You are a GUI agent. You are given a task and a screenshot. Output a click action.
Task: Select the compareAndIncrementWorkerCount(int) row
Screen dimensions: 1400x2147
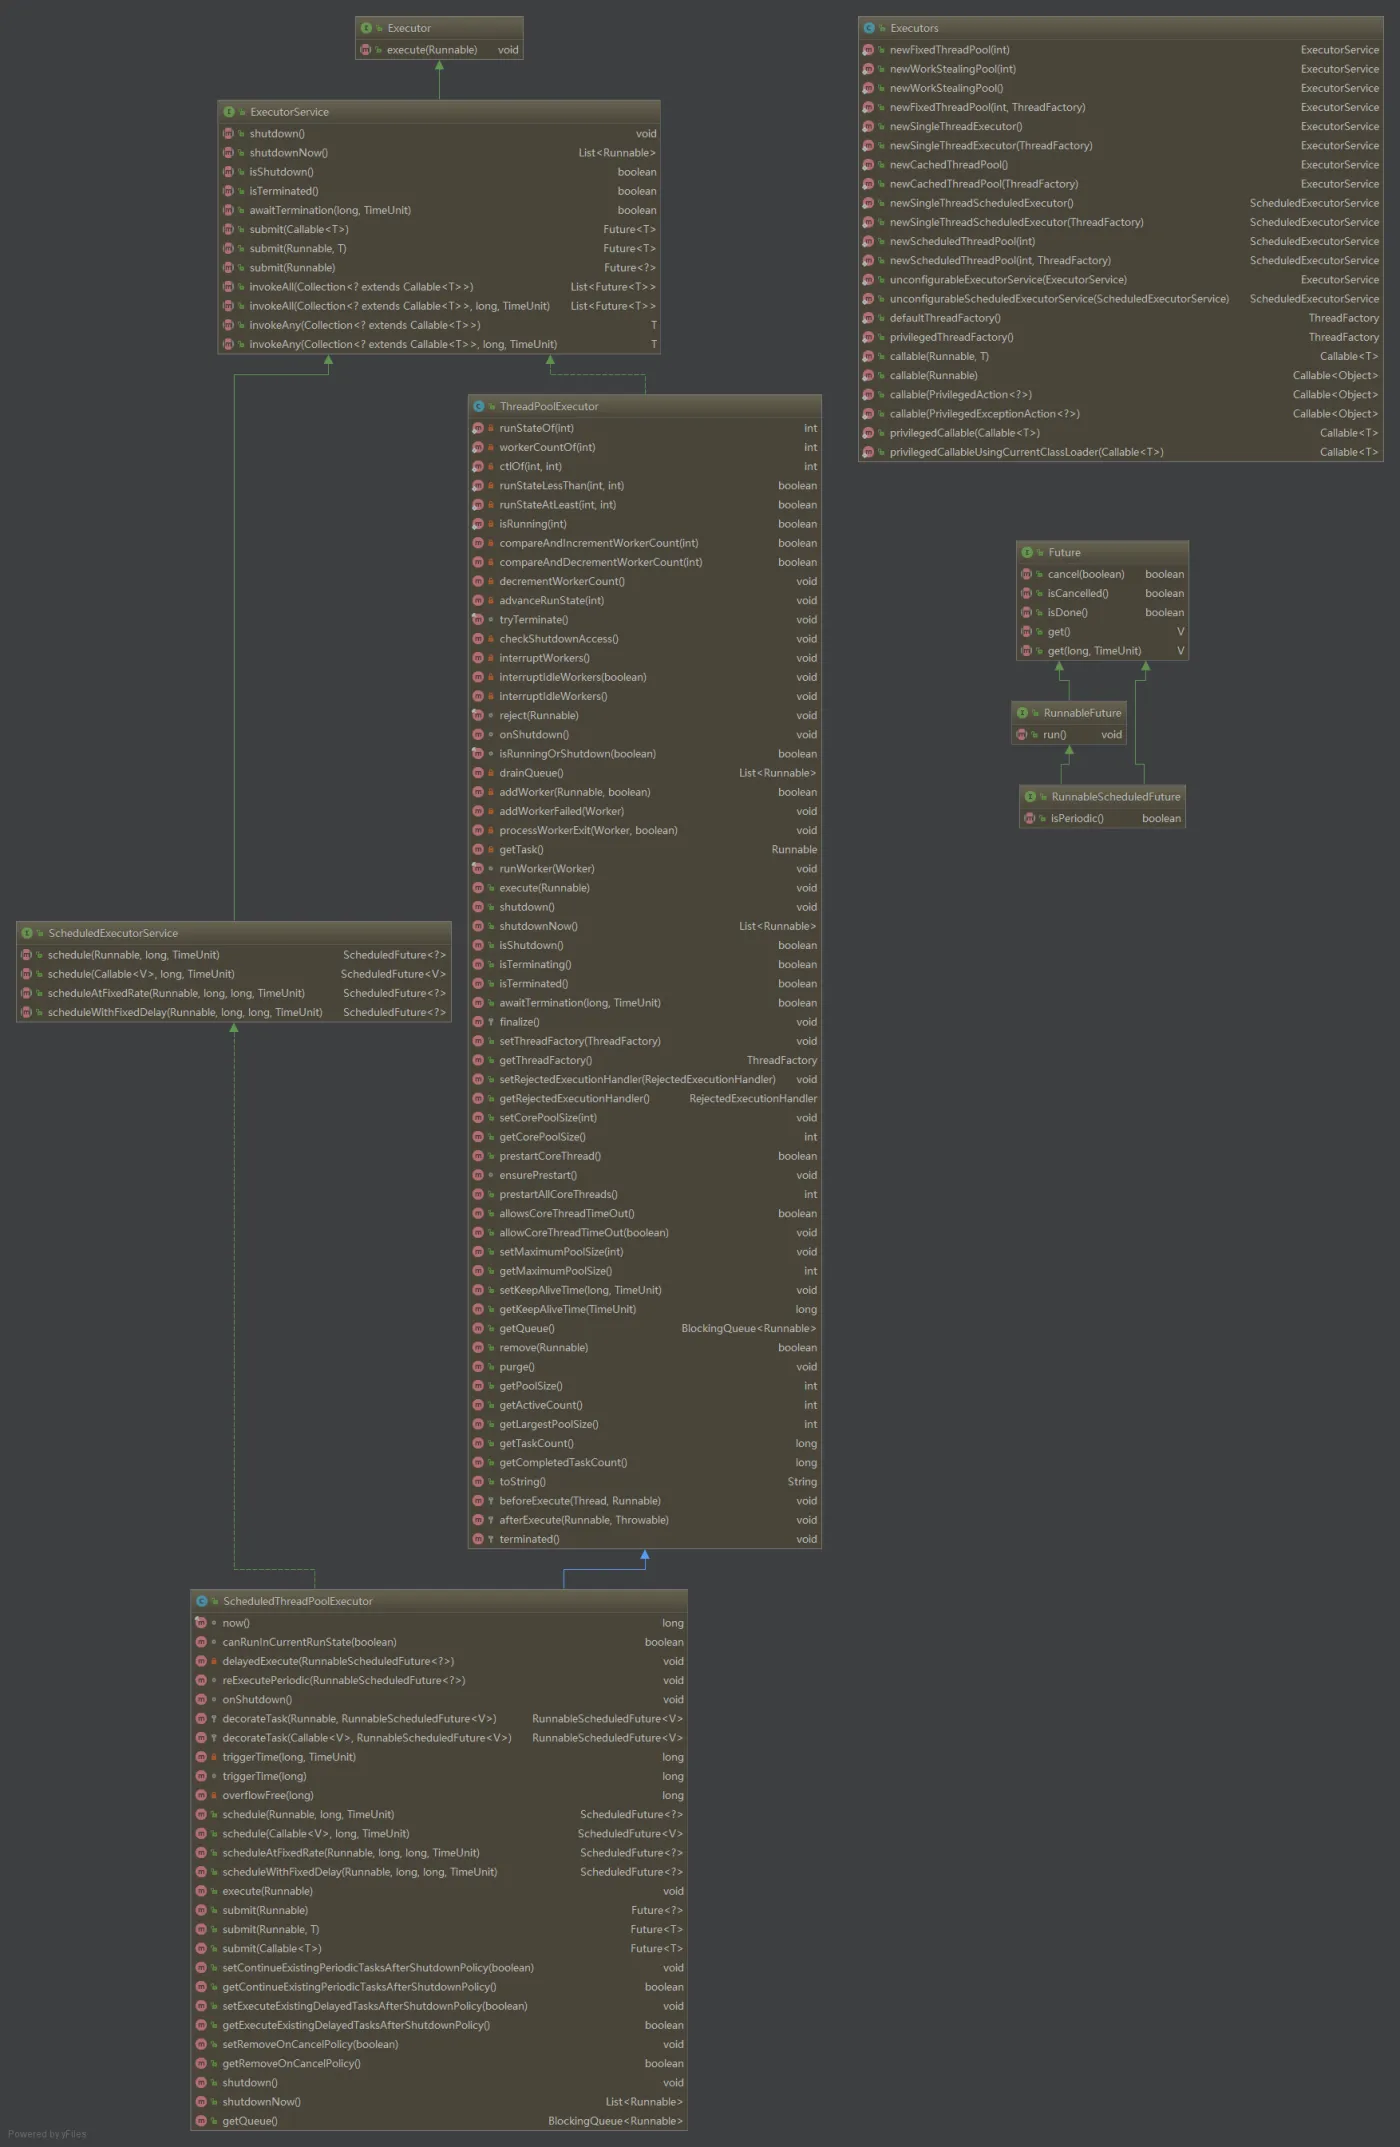(644, 543)
